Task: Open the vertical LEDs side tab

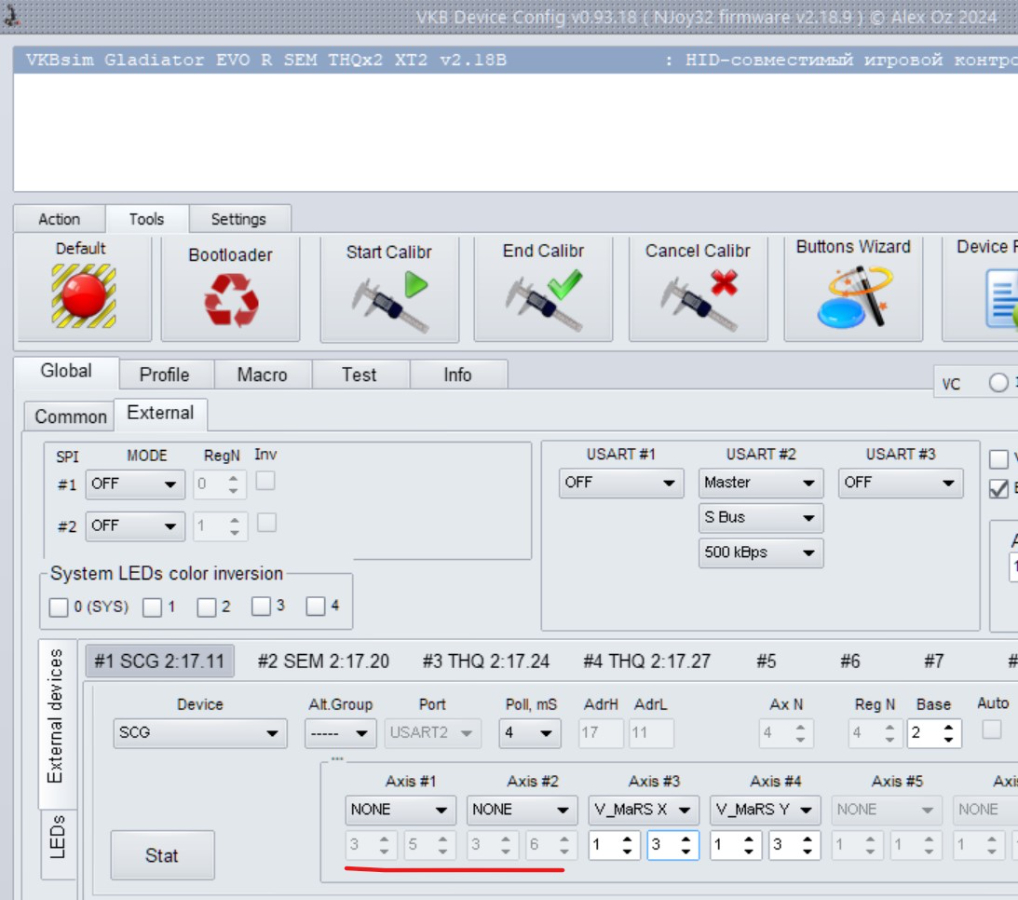Action: pyautogui.click(x=58, y=845)
